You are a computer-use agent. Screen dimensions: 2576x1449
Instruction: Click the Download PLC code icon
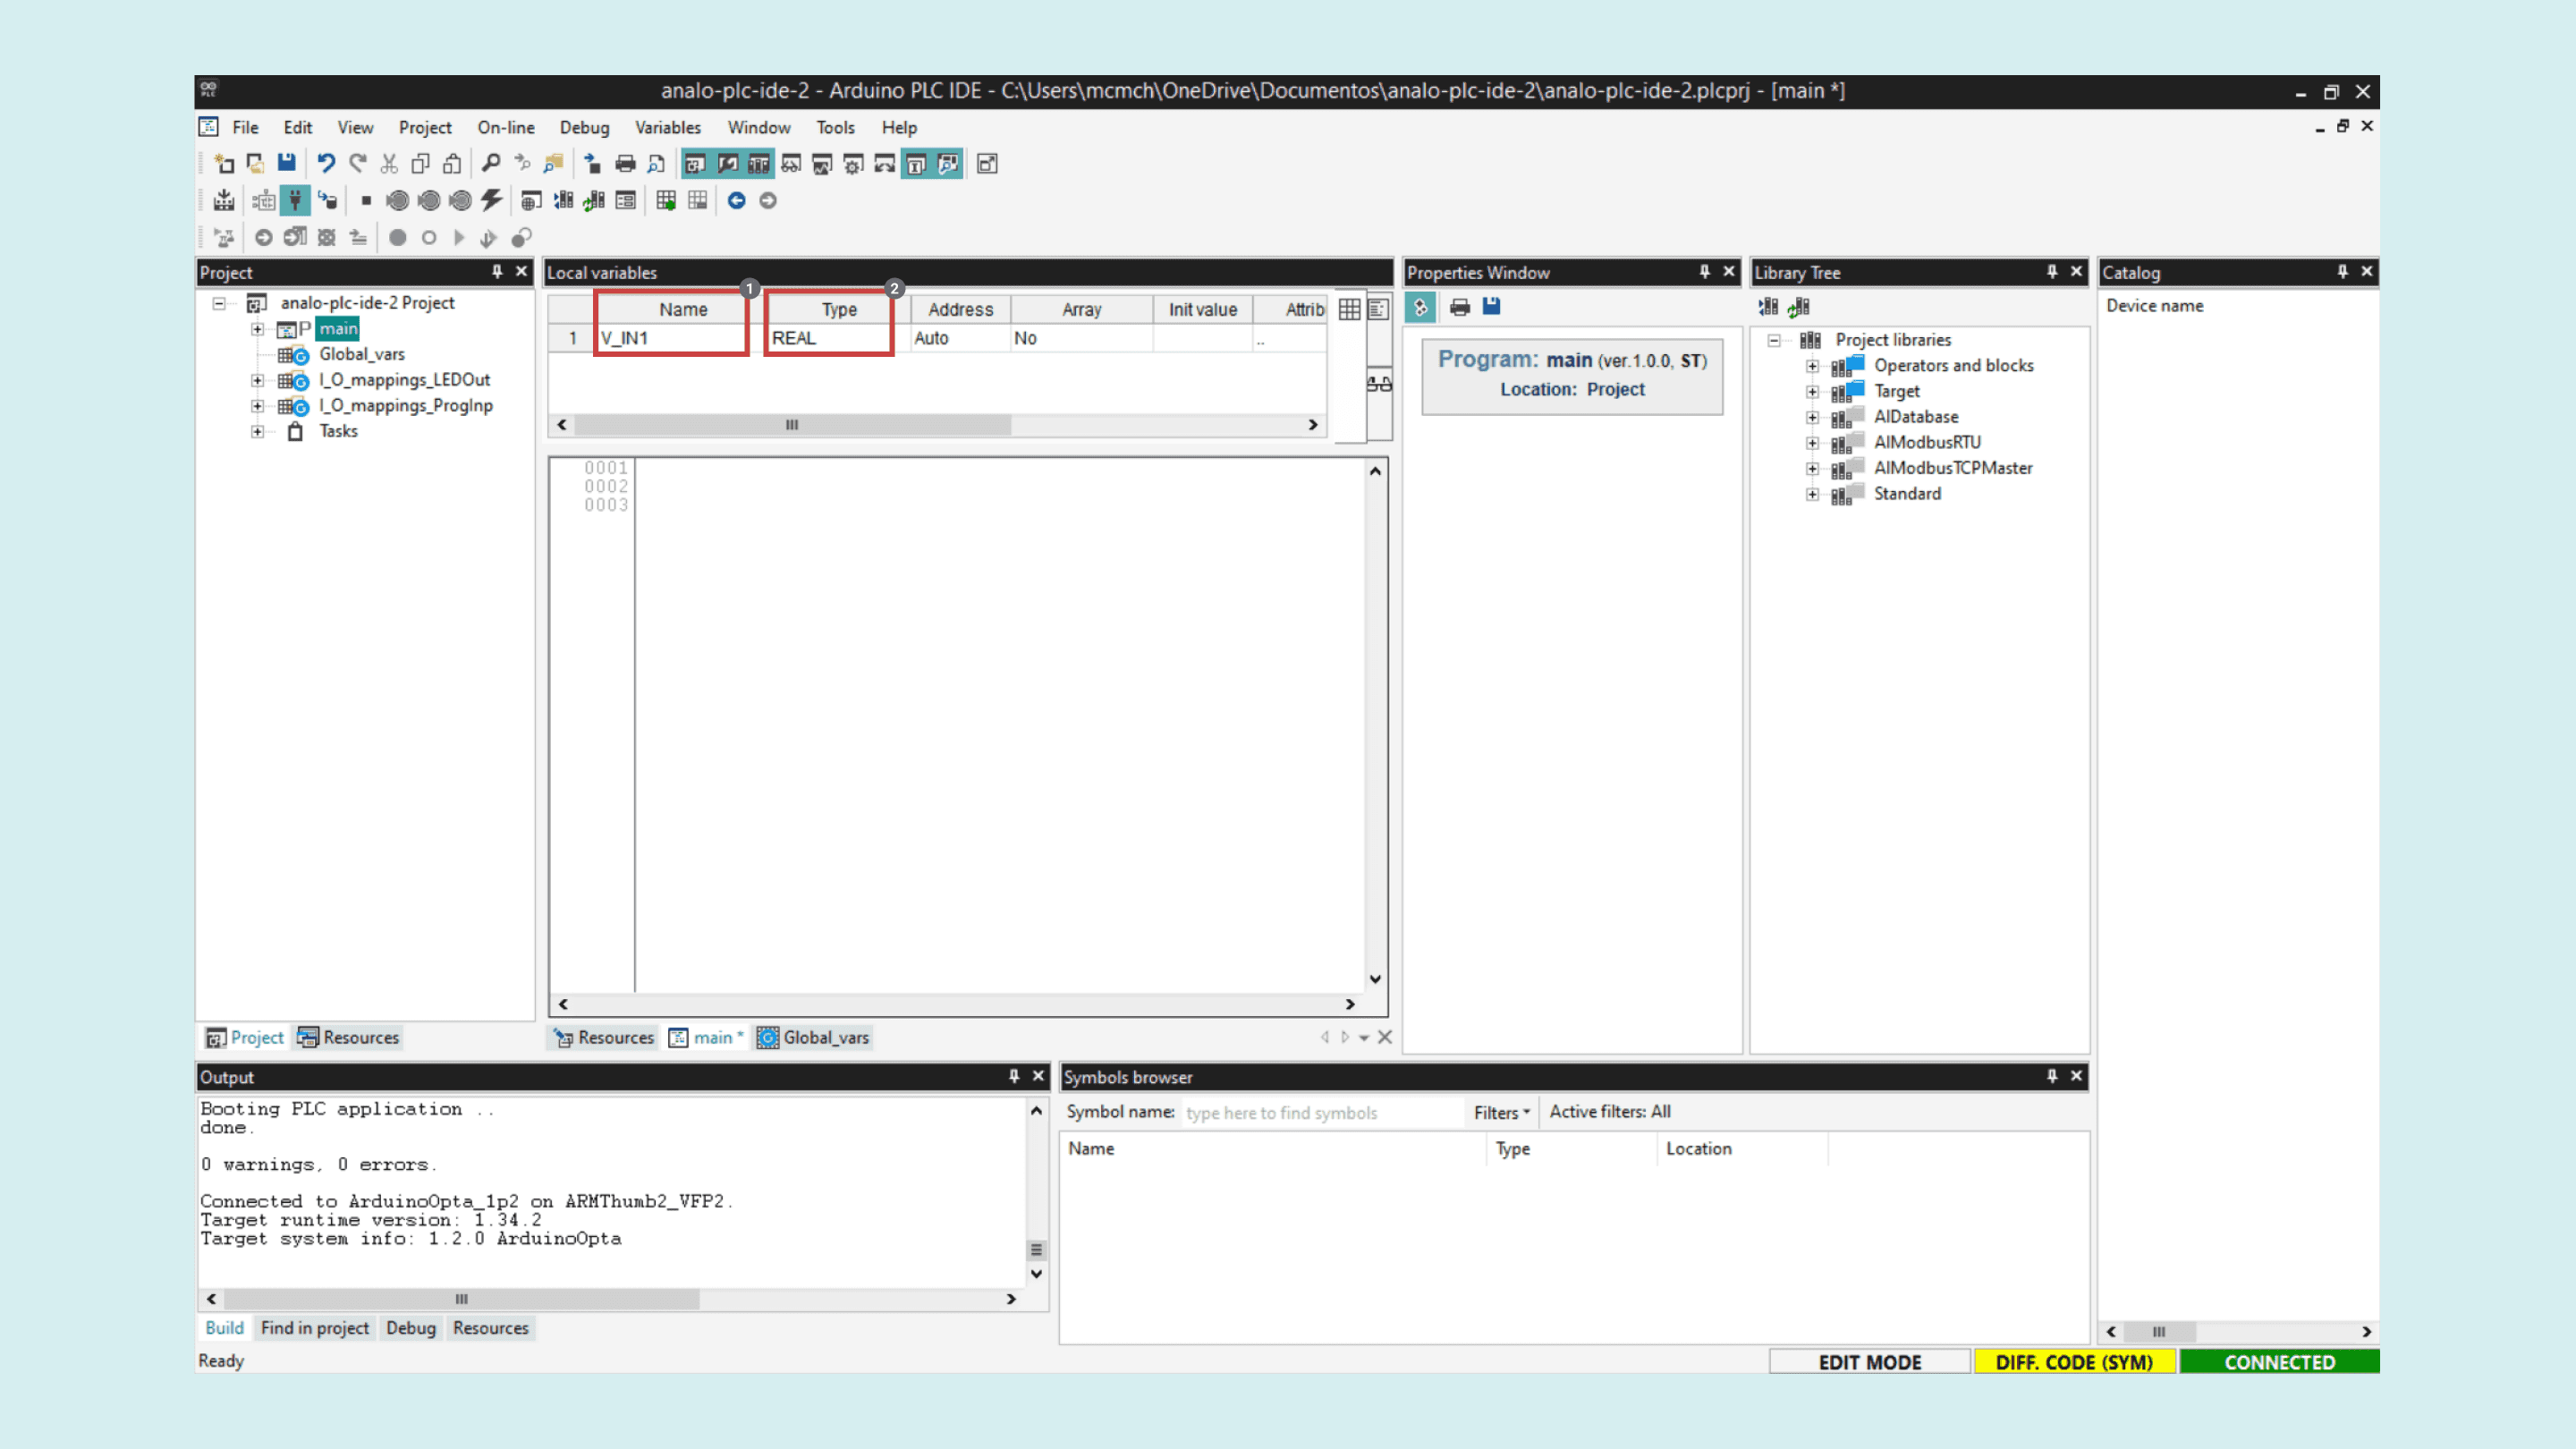point(224,200)
